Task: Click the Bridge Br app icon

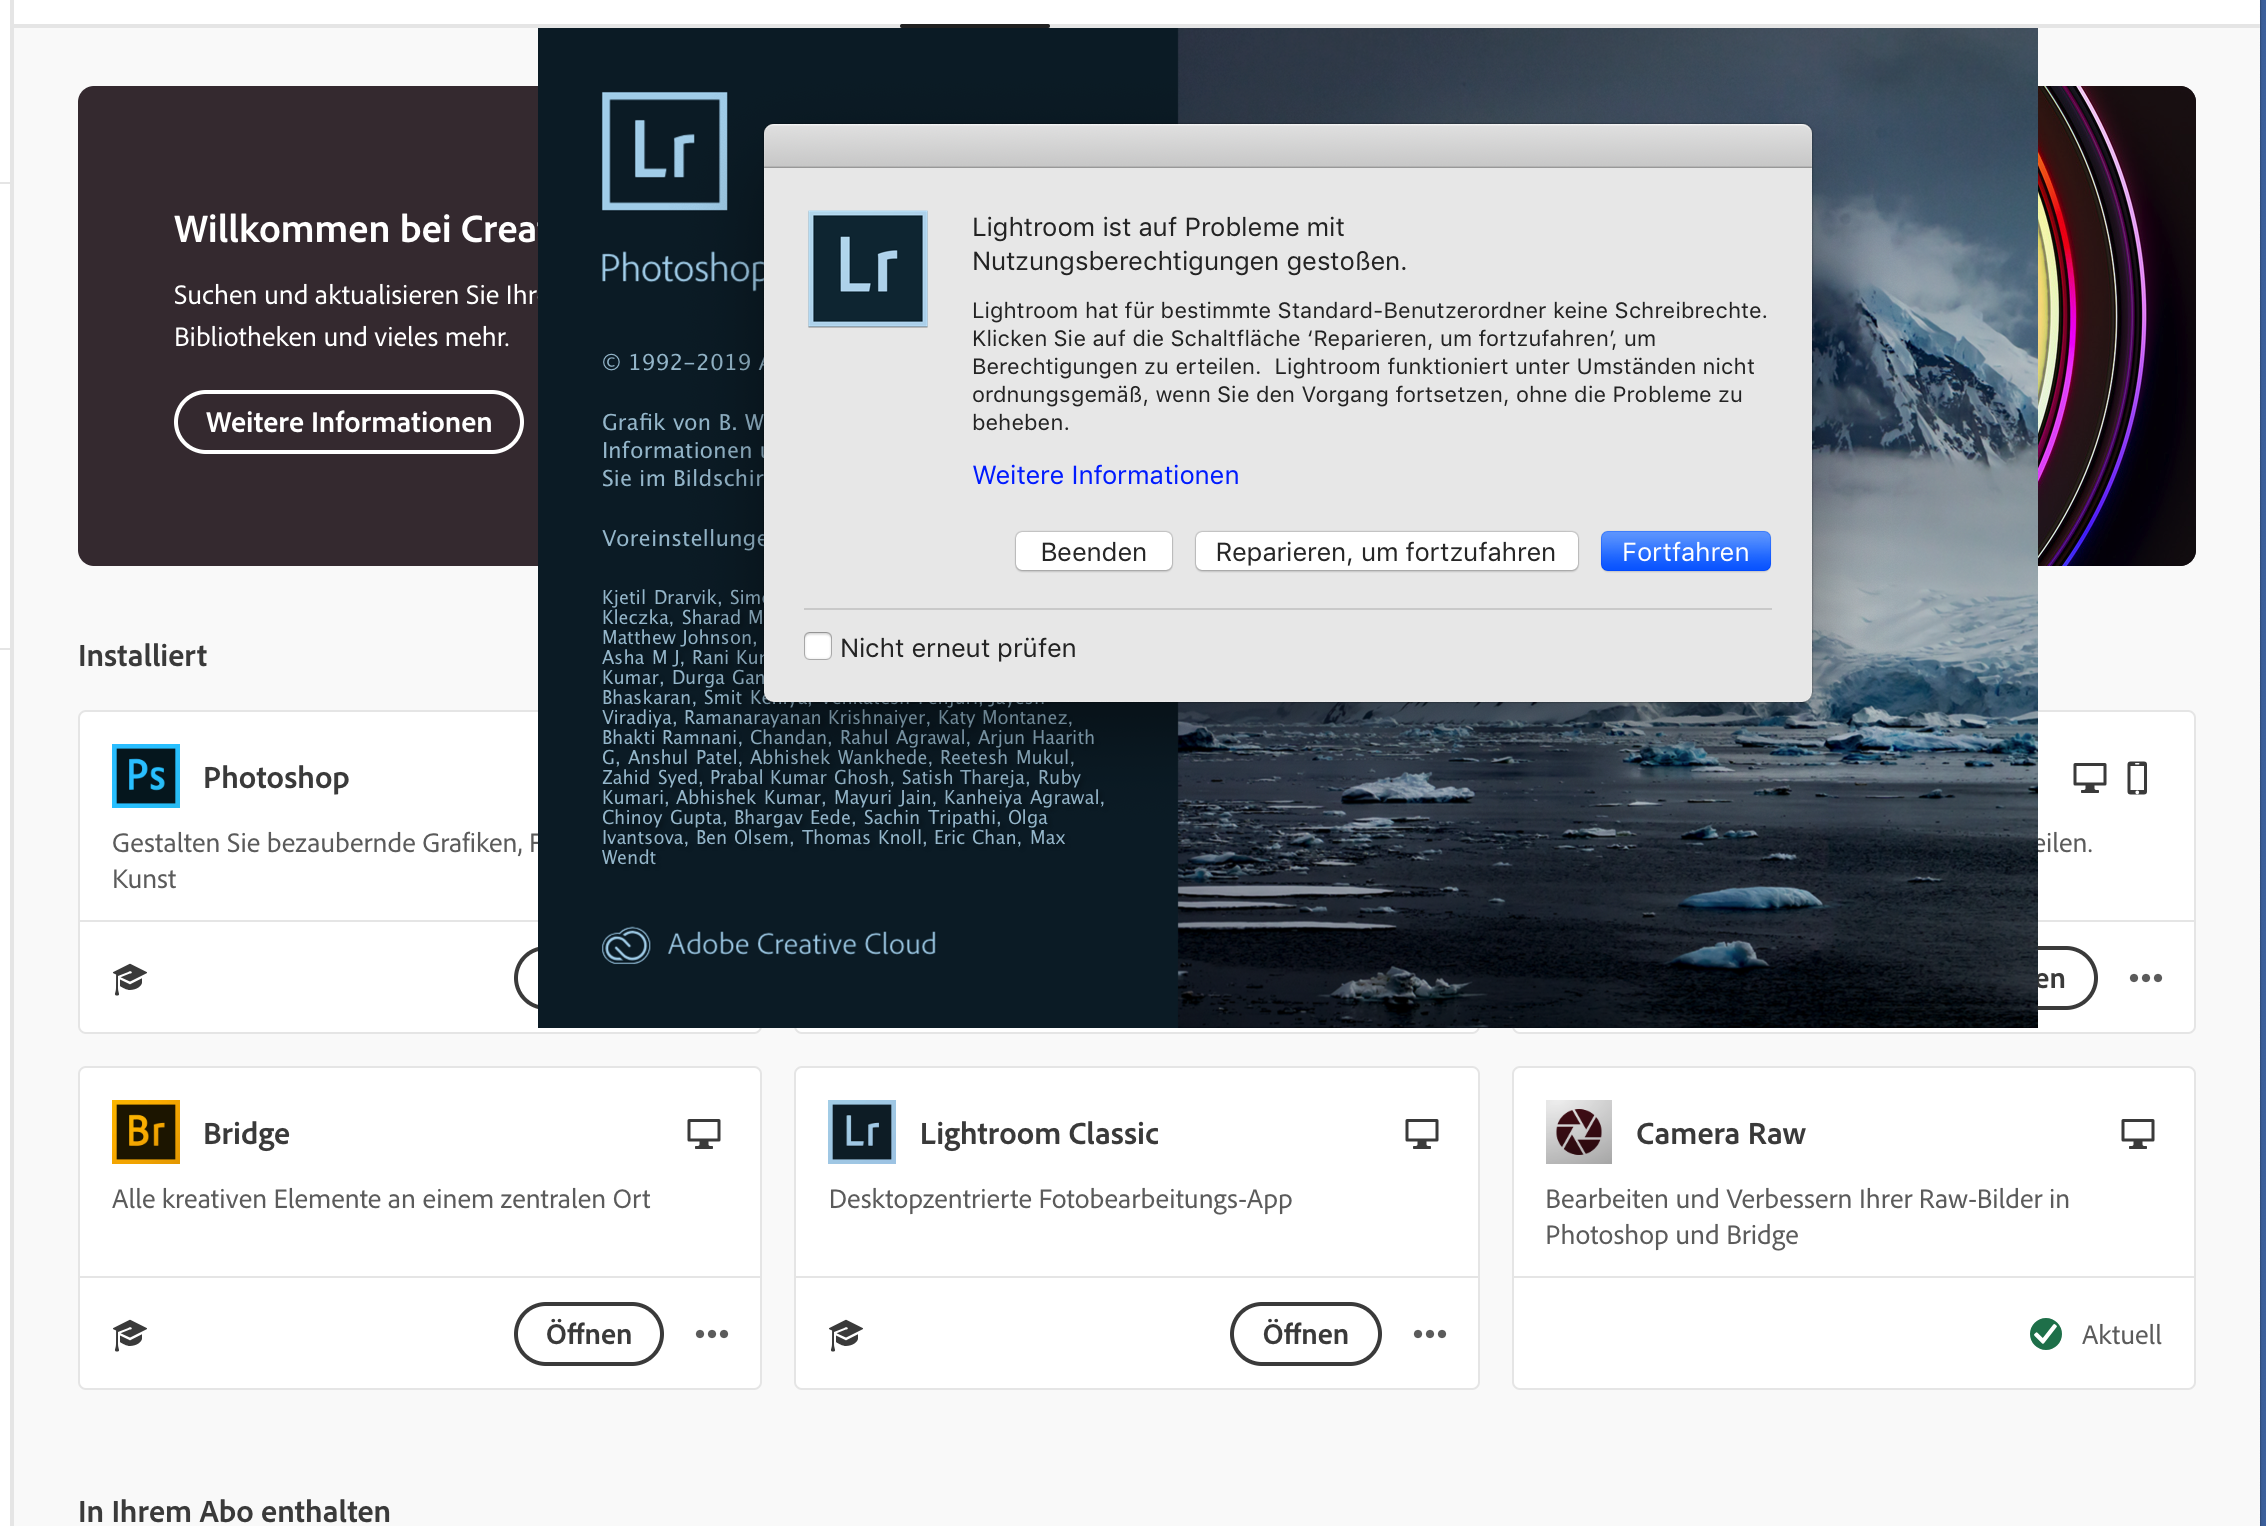Action: tap(146, 1132)
